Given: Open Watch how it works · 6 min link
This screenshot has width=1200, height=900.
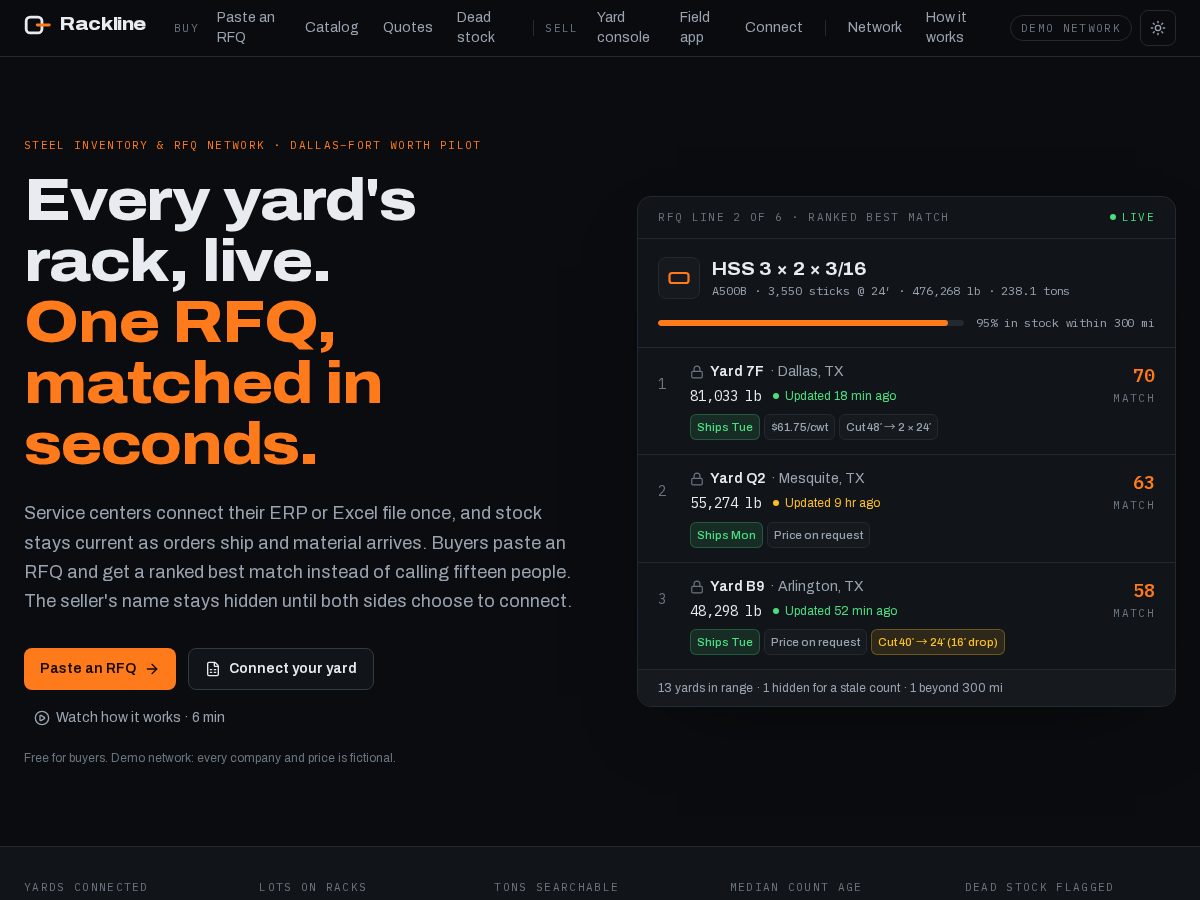Looking at the screenshot, I should coord(129,718).
